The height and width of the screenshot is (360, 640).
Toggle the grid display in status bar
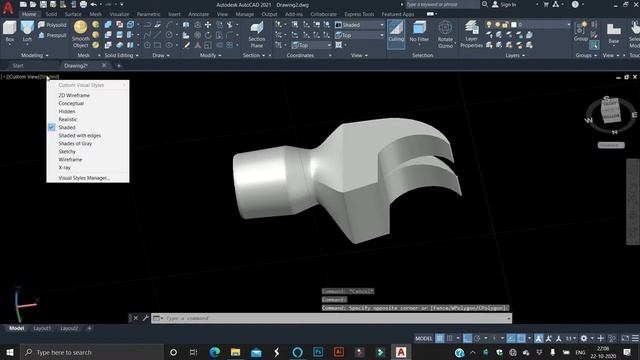440,338
